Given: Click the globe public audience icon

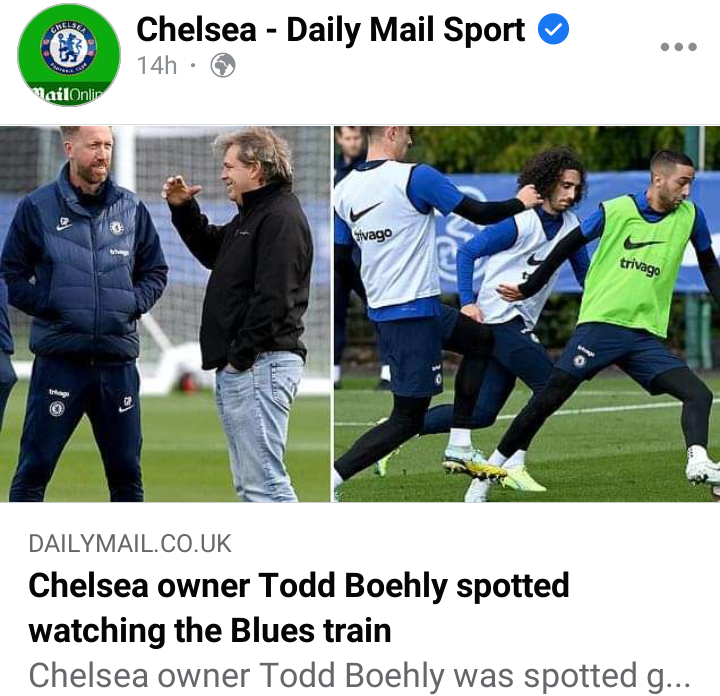Looking at the screenshot, I should coord(223,66).
